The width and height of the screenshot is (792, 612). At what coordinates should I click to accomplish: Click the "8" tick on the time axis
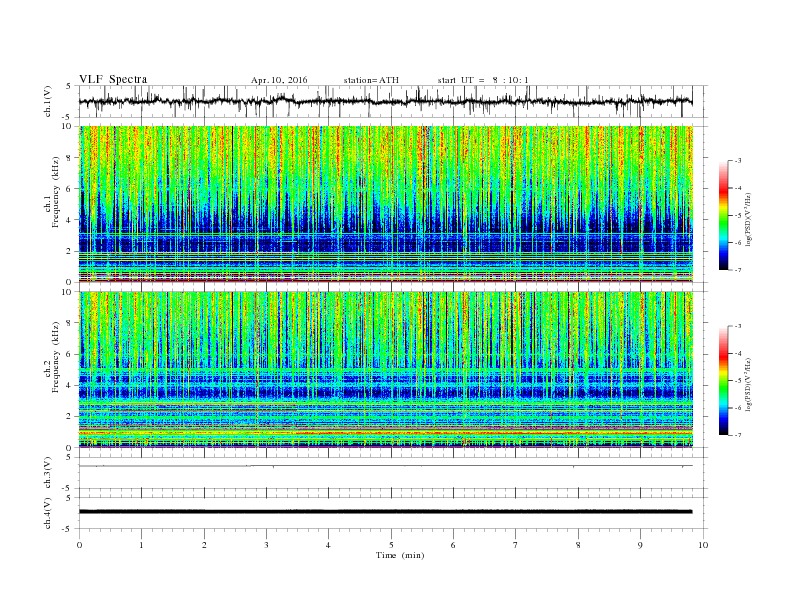578,545
